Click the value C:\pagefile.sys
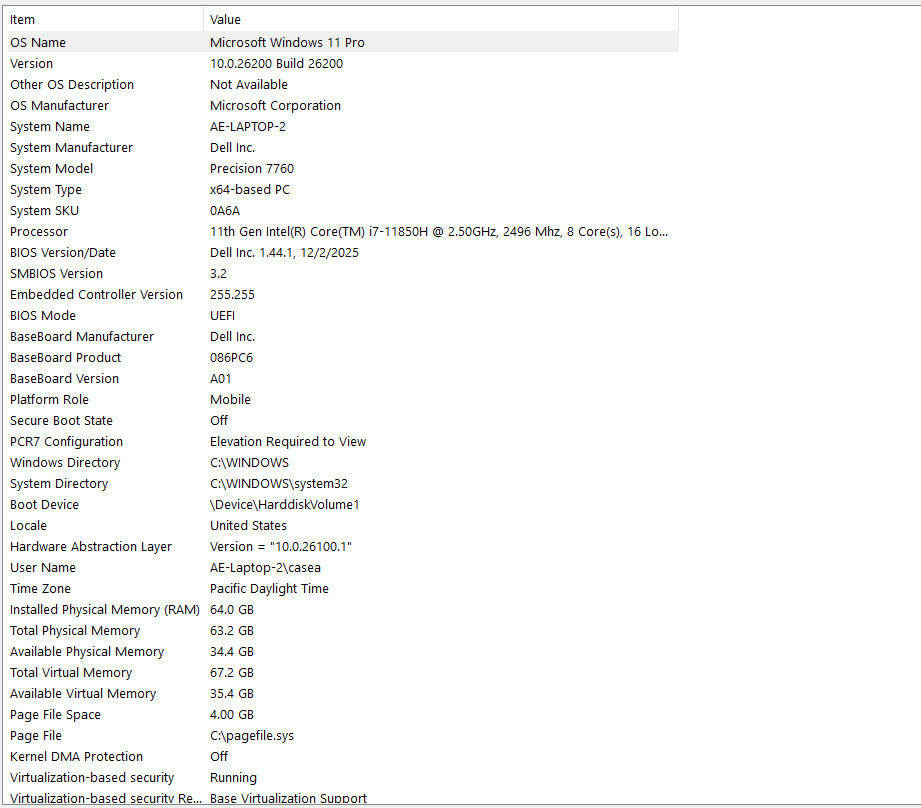 pos(252,736)
